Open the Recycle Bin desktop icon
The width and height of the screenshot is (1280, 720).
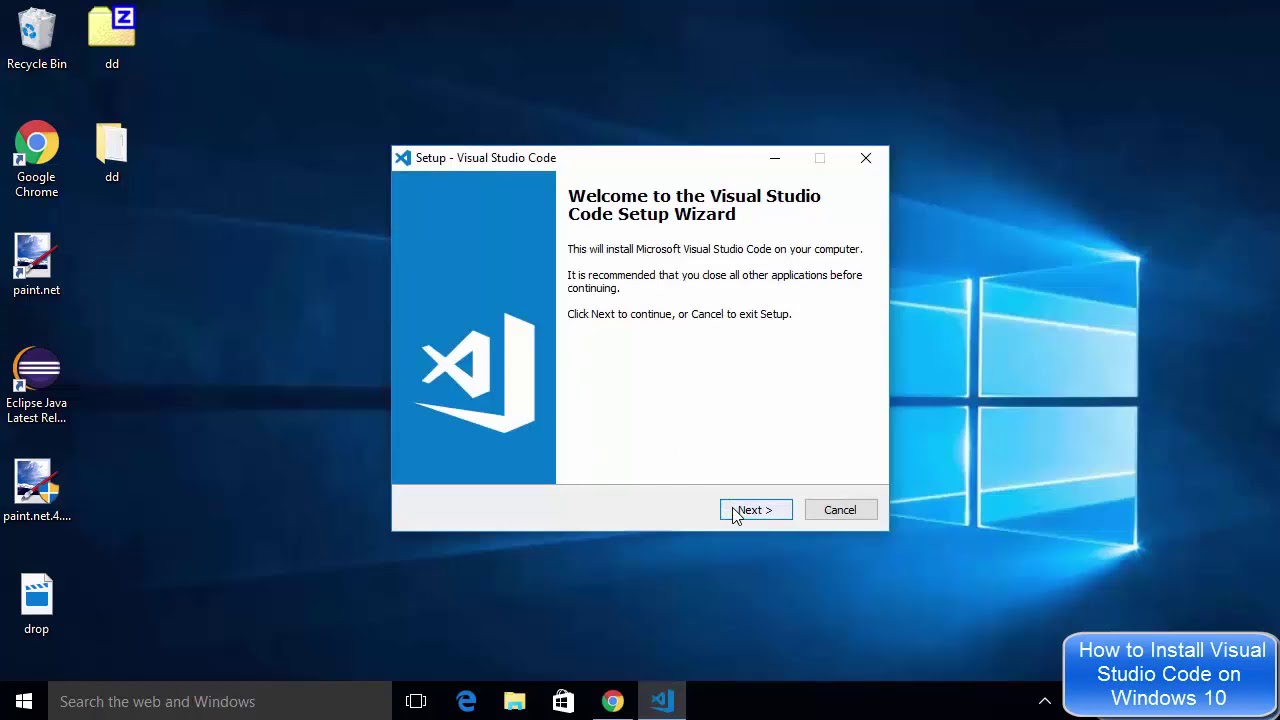tap(37, 40)
